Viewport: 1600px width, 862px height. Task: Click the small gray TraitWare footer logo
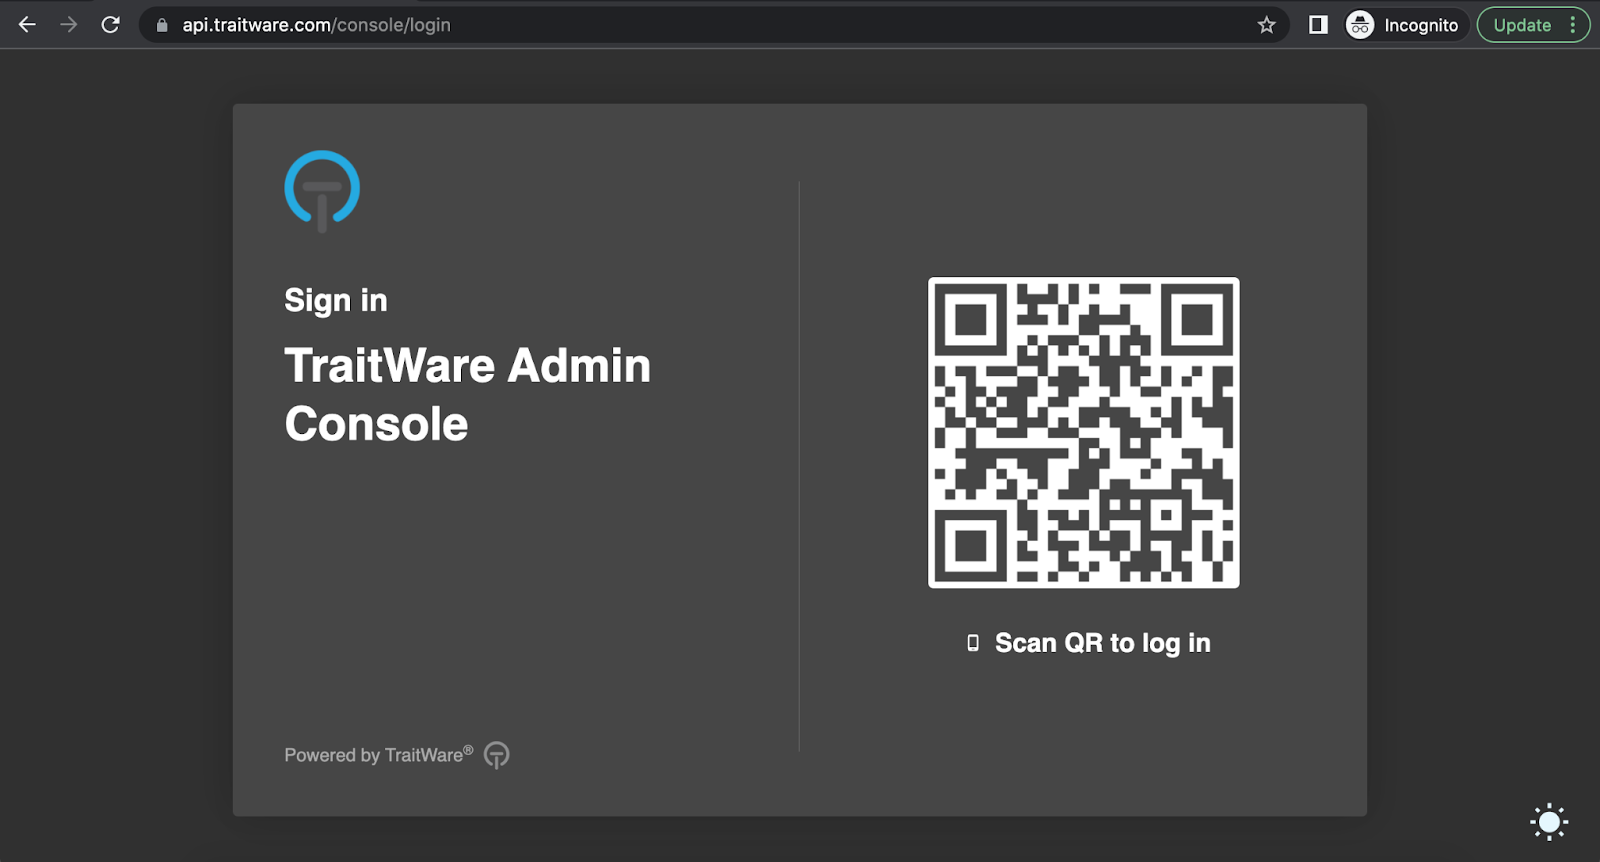[497, 755]
